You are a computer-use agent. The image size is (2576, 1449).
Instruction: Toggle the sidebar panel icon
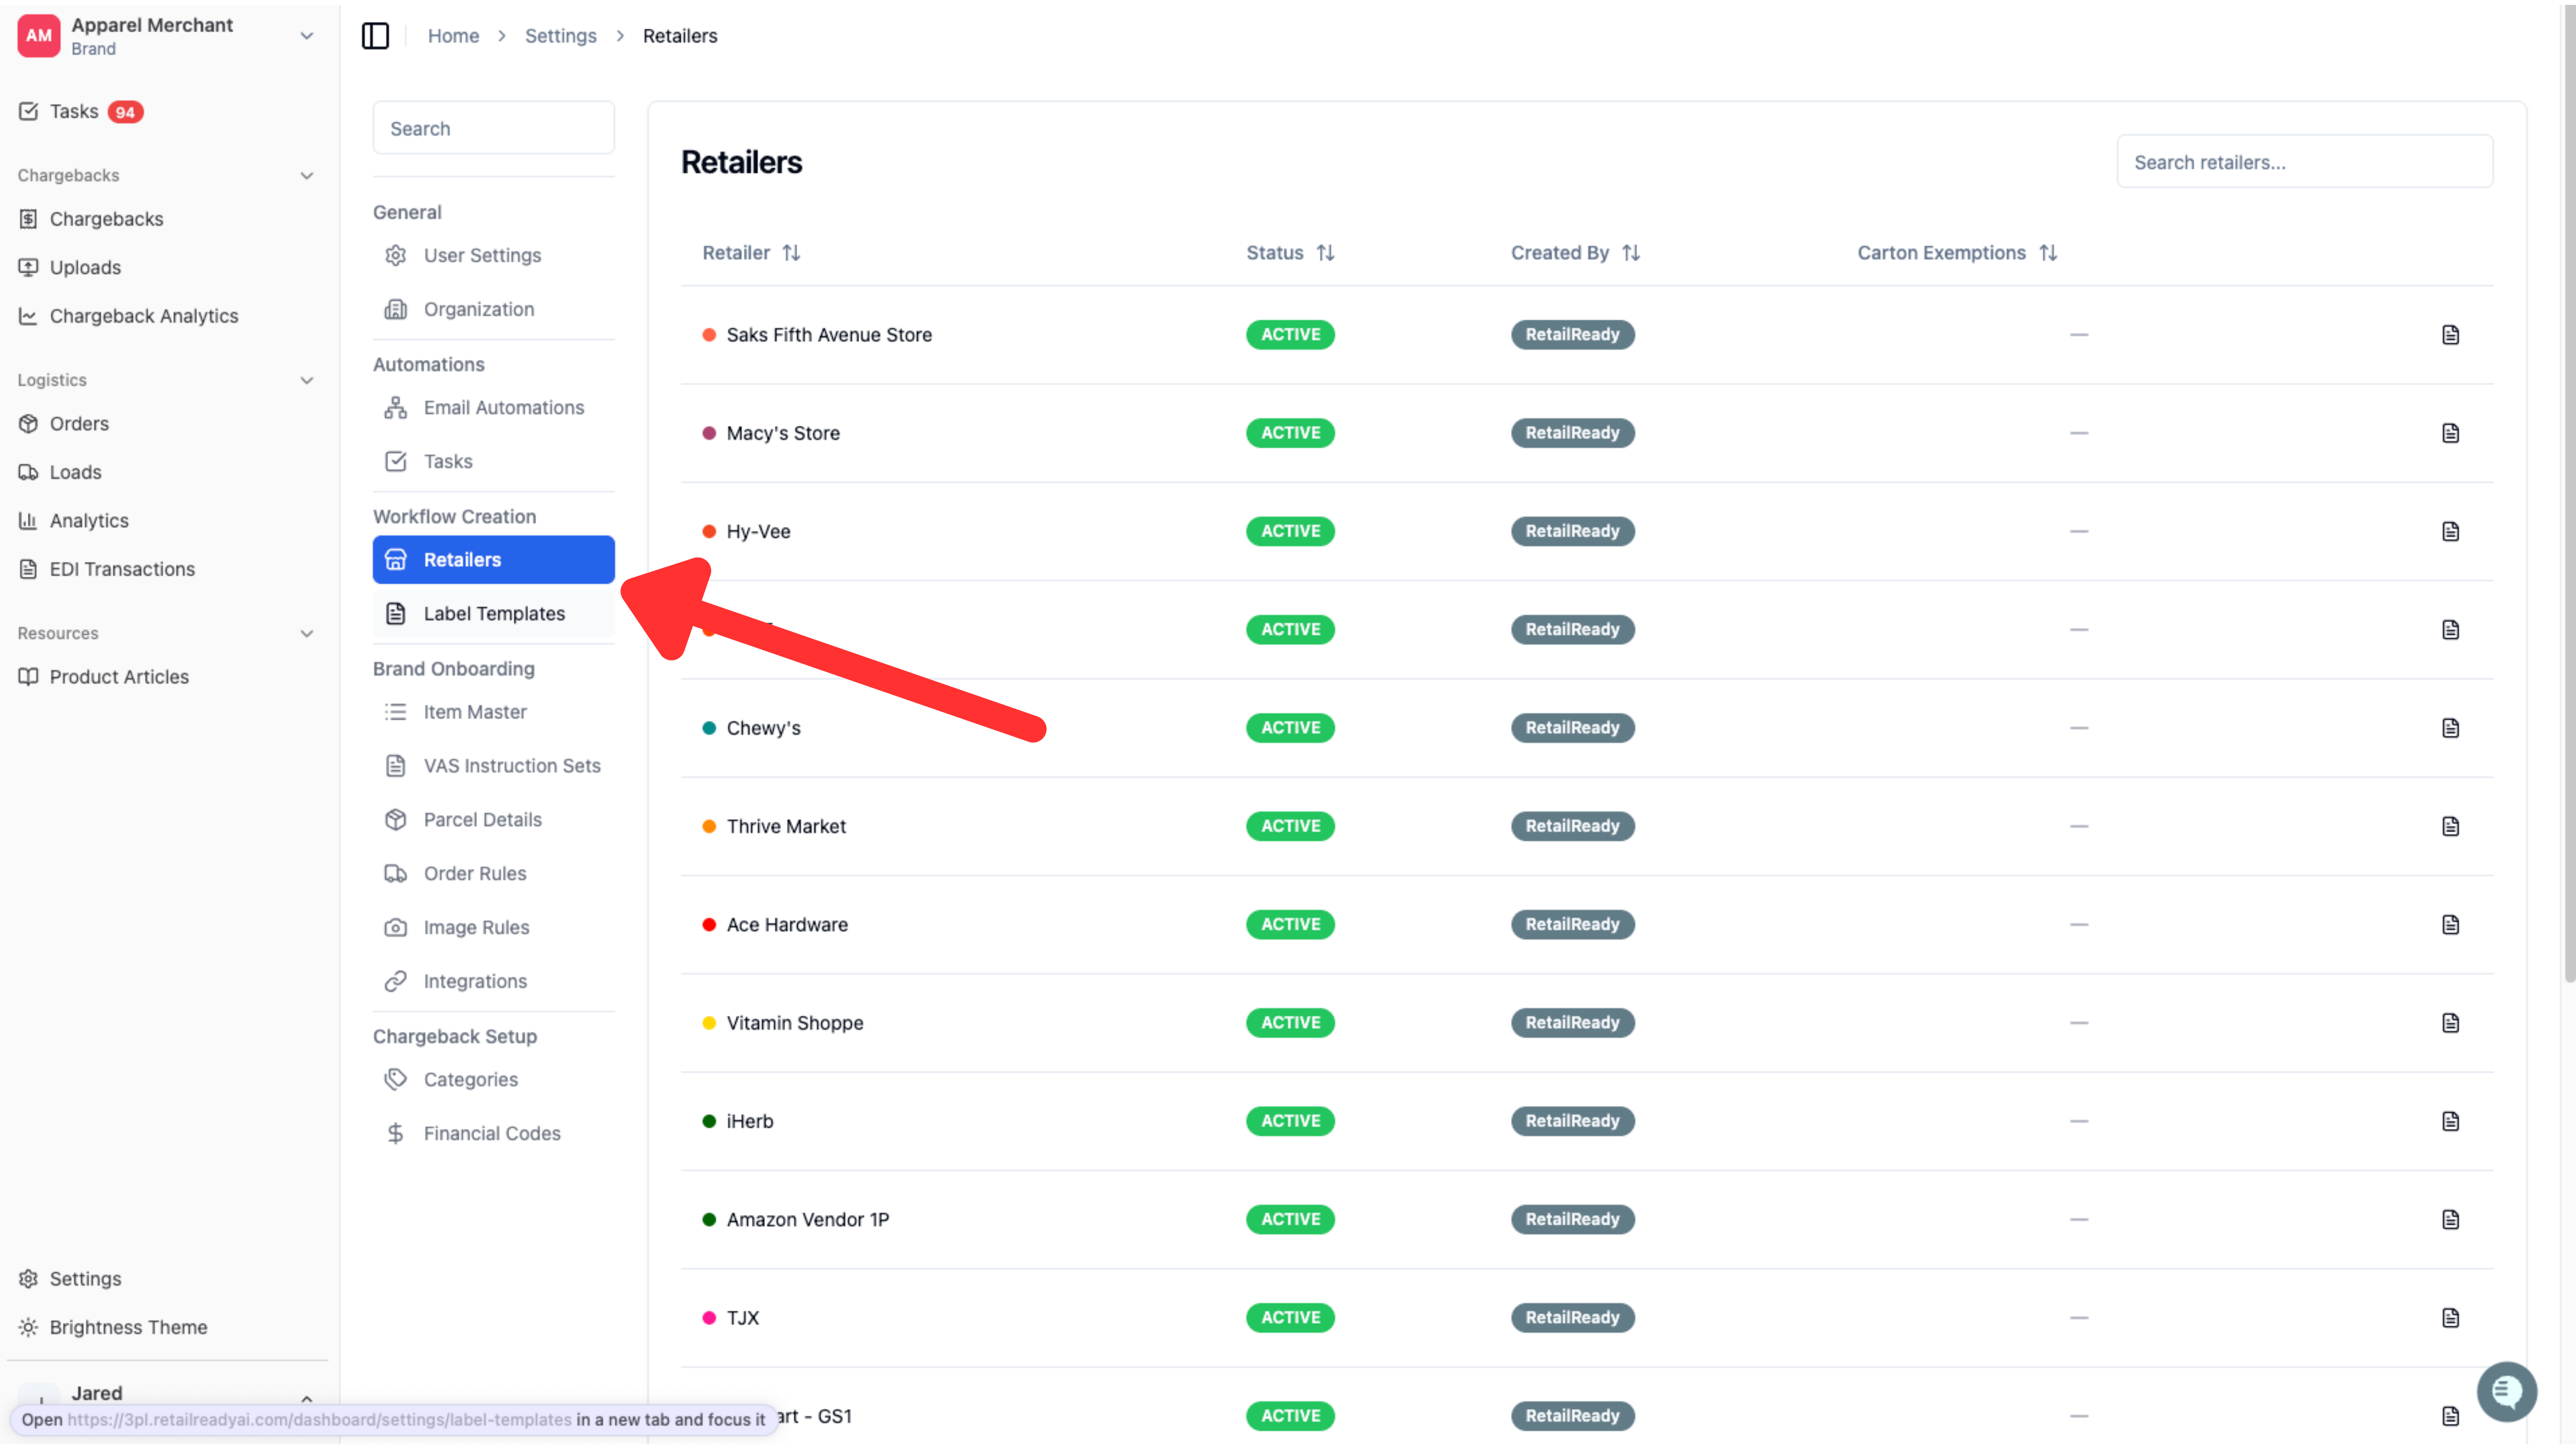tap(375, 36)
